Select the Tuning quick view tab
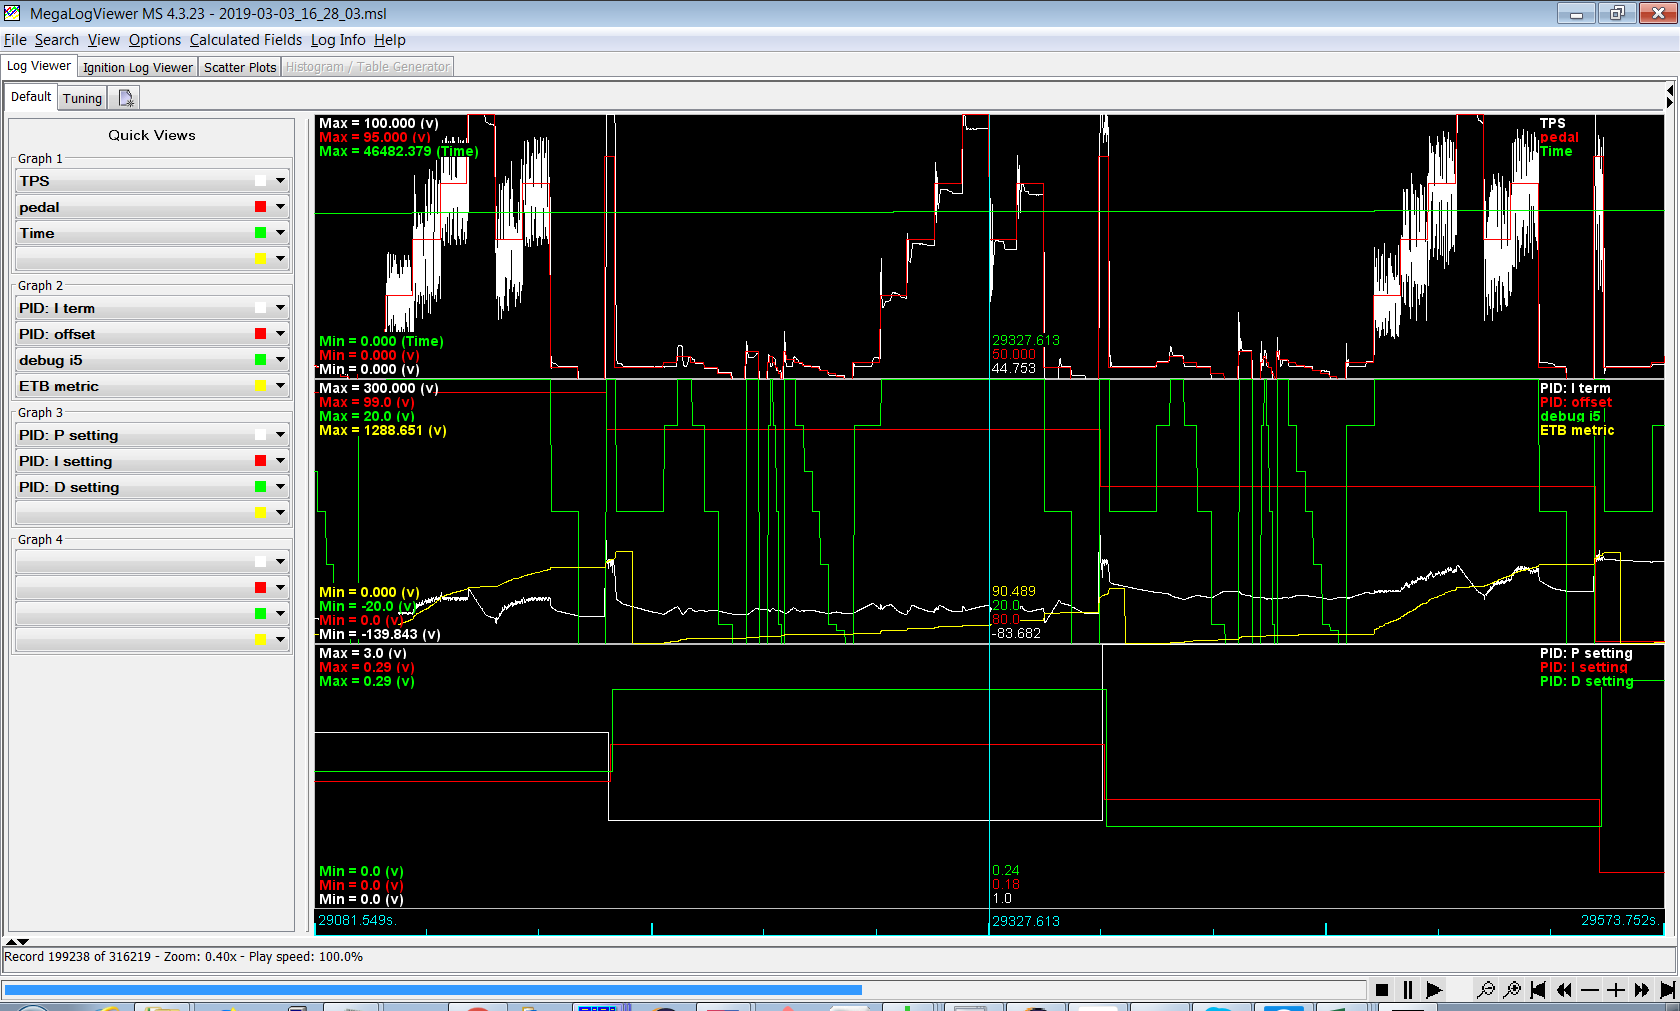Screen dimensions: 1680x1011 click(x=82, y=98)
